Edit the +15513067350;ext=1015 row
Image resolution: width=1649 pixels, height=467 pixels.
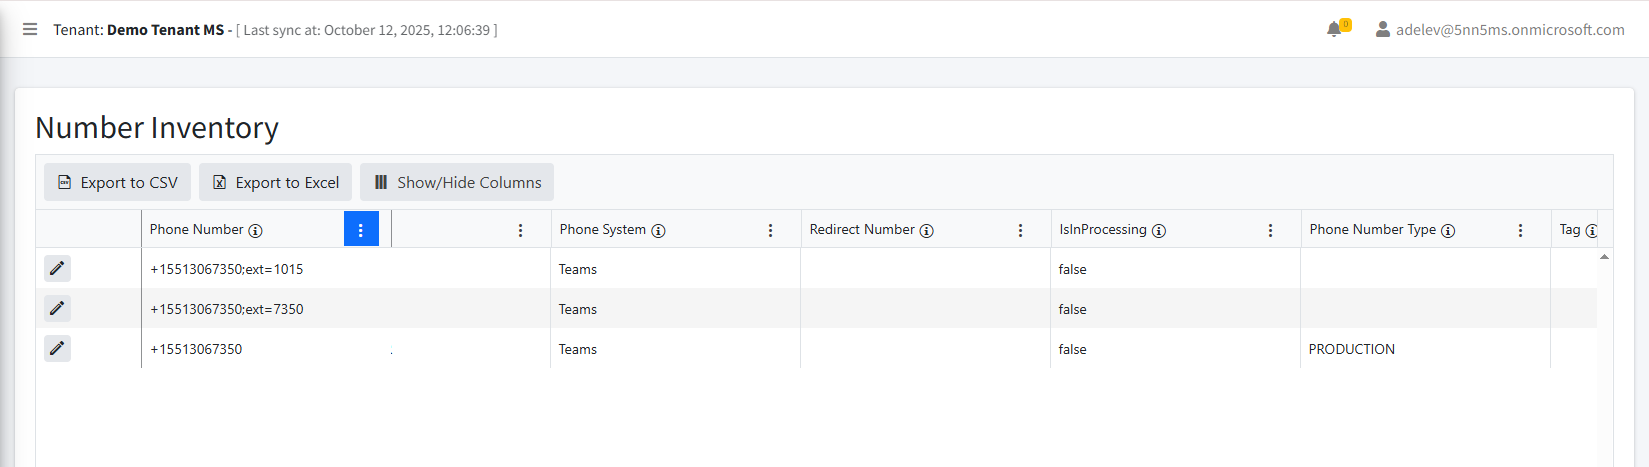pyautogui.click(x=57, y=268)
